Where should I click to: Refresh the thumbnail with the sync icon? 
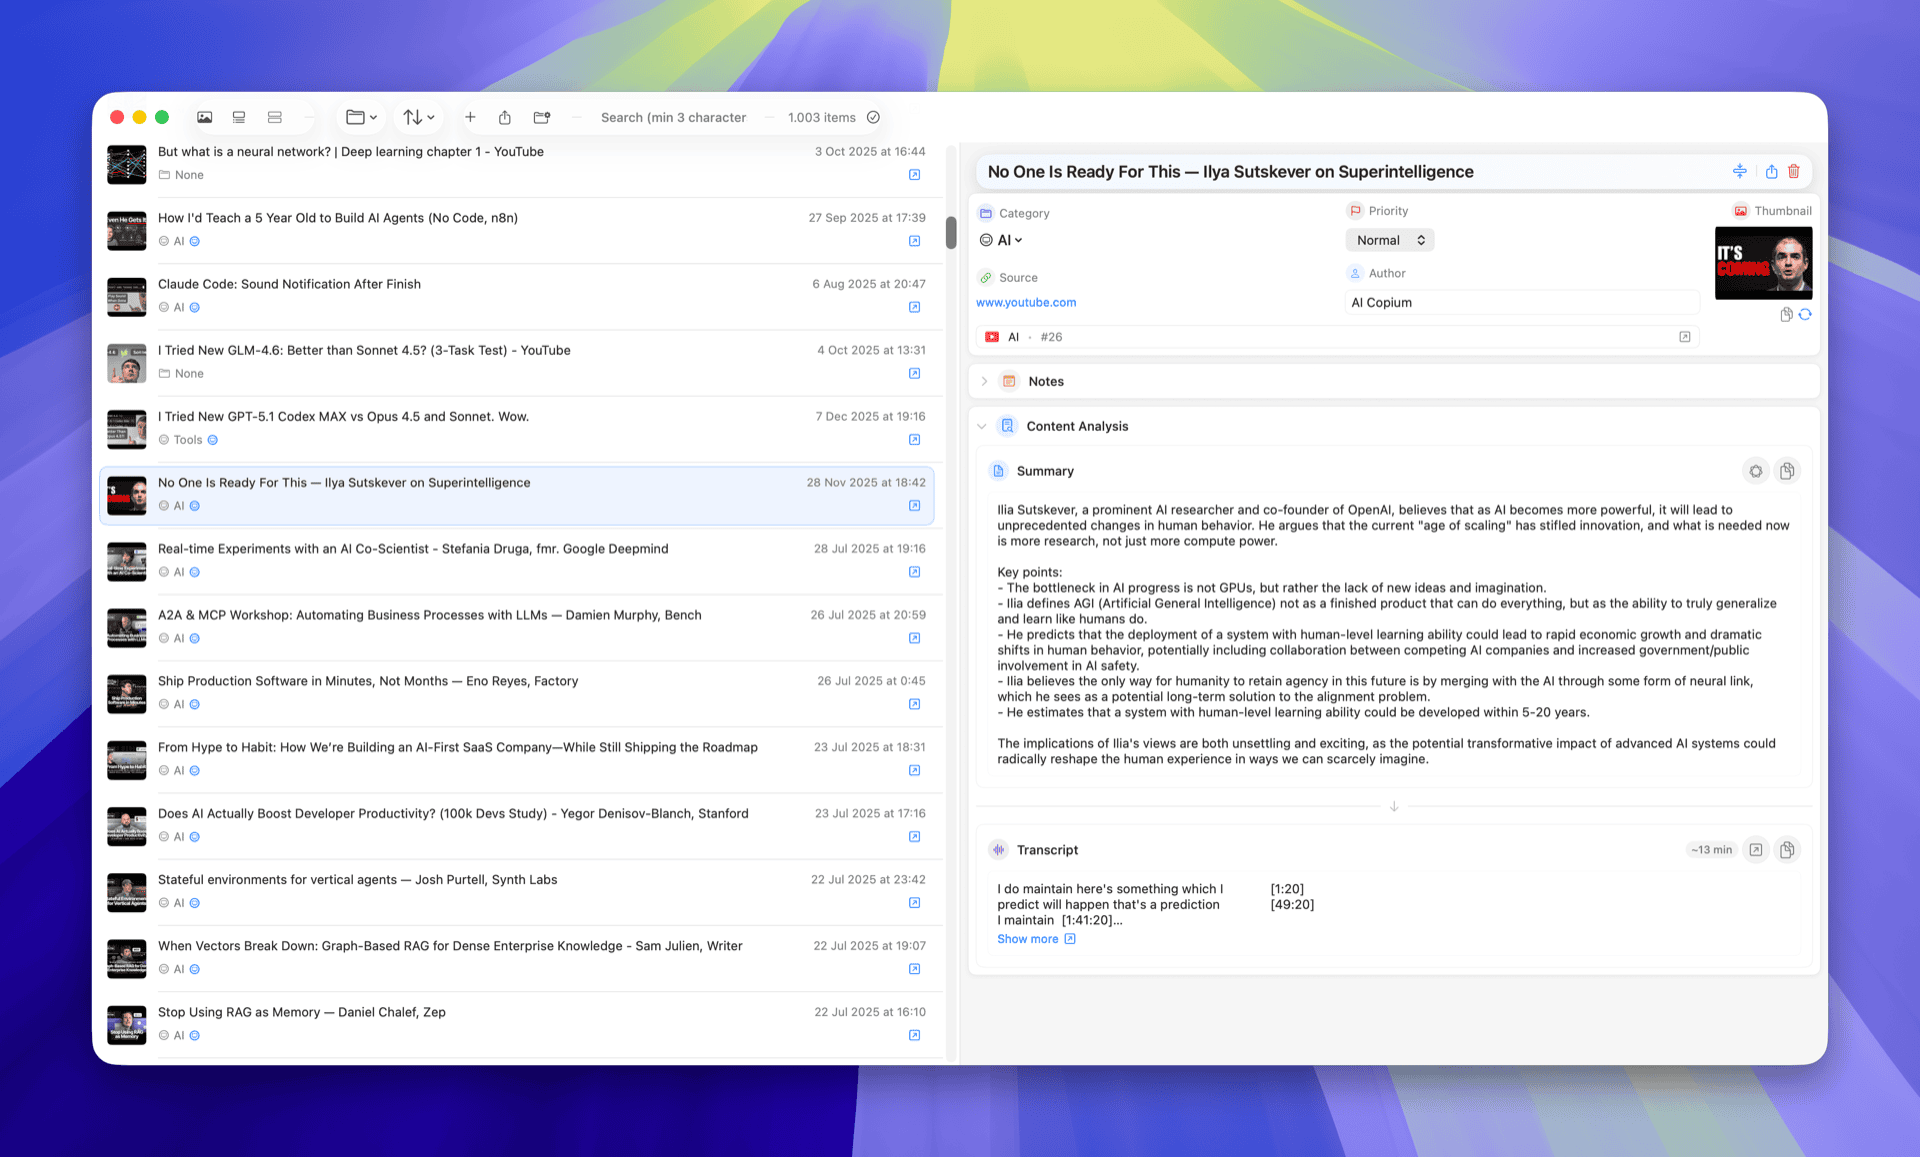[1805, 314]
